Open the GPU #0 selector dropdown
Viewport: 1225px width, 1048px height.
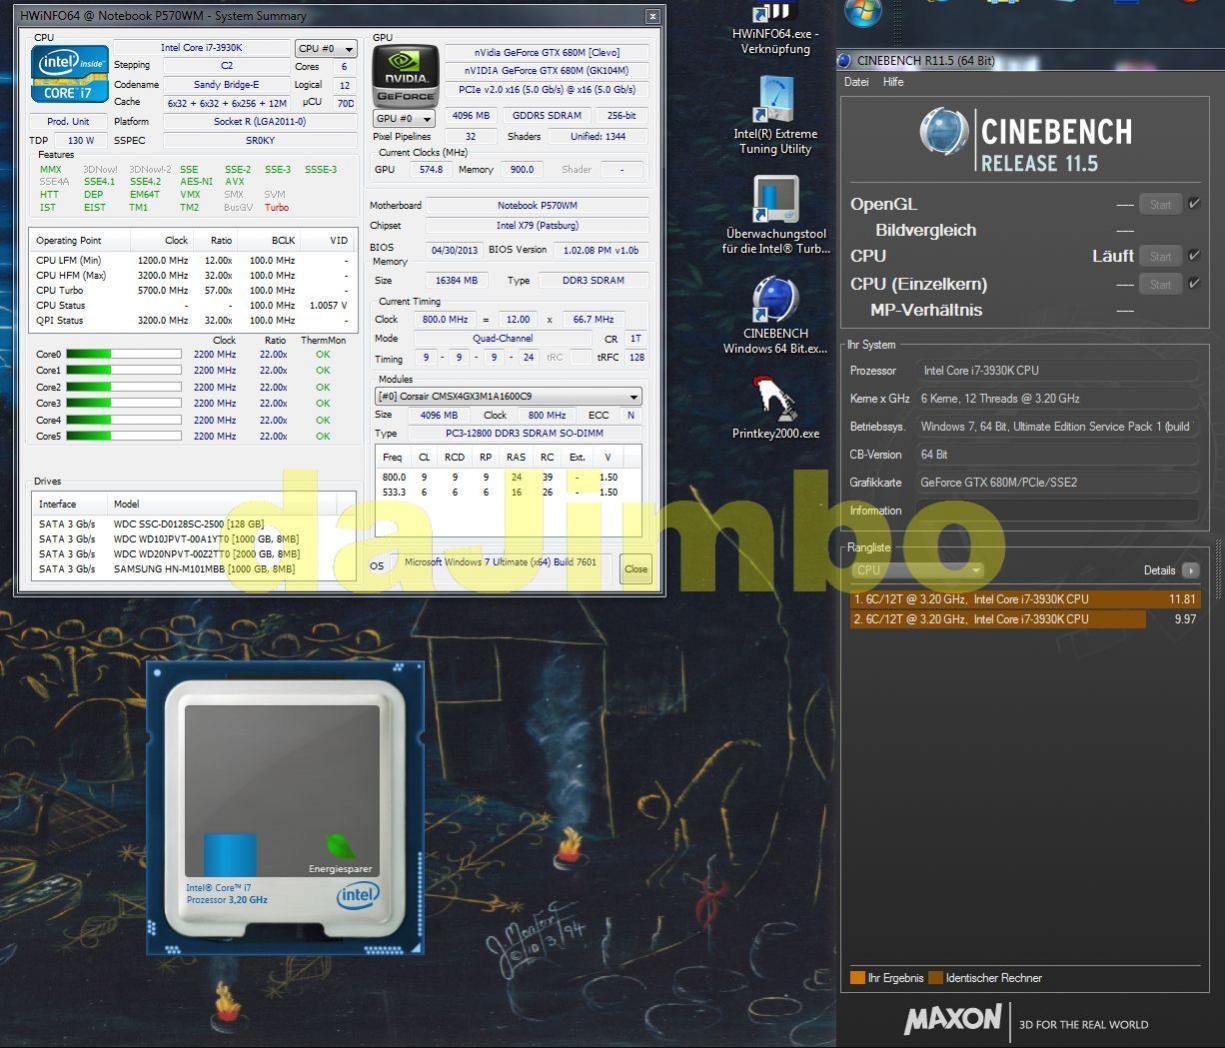(403, 118)
